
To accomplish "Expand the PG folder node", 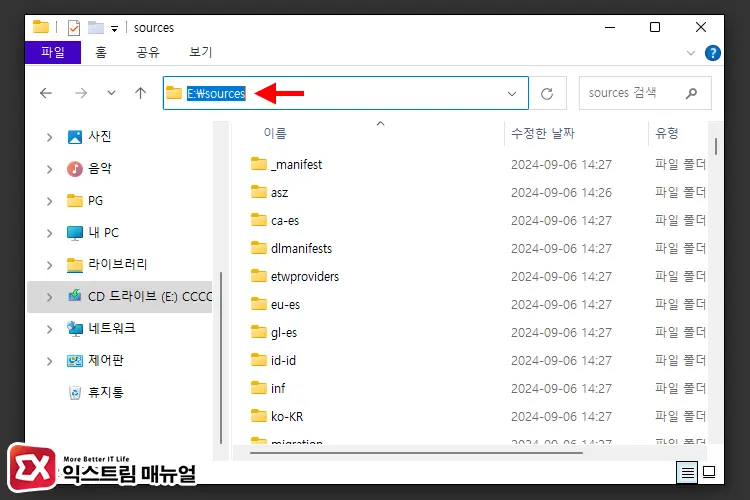I will click(49, 201).
